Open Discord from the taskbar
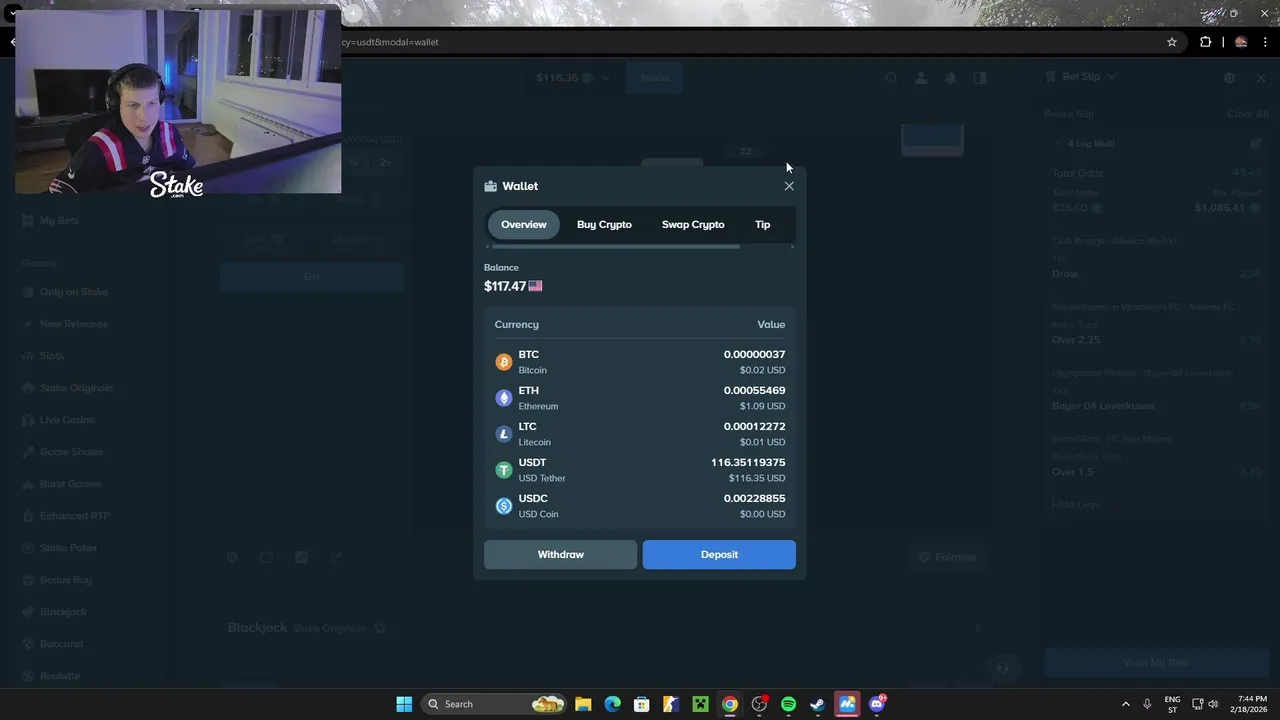Viewport: 1280px width, 720px height. (877, 704)
